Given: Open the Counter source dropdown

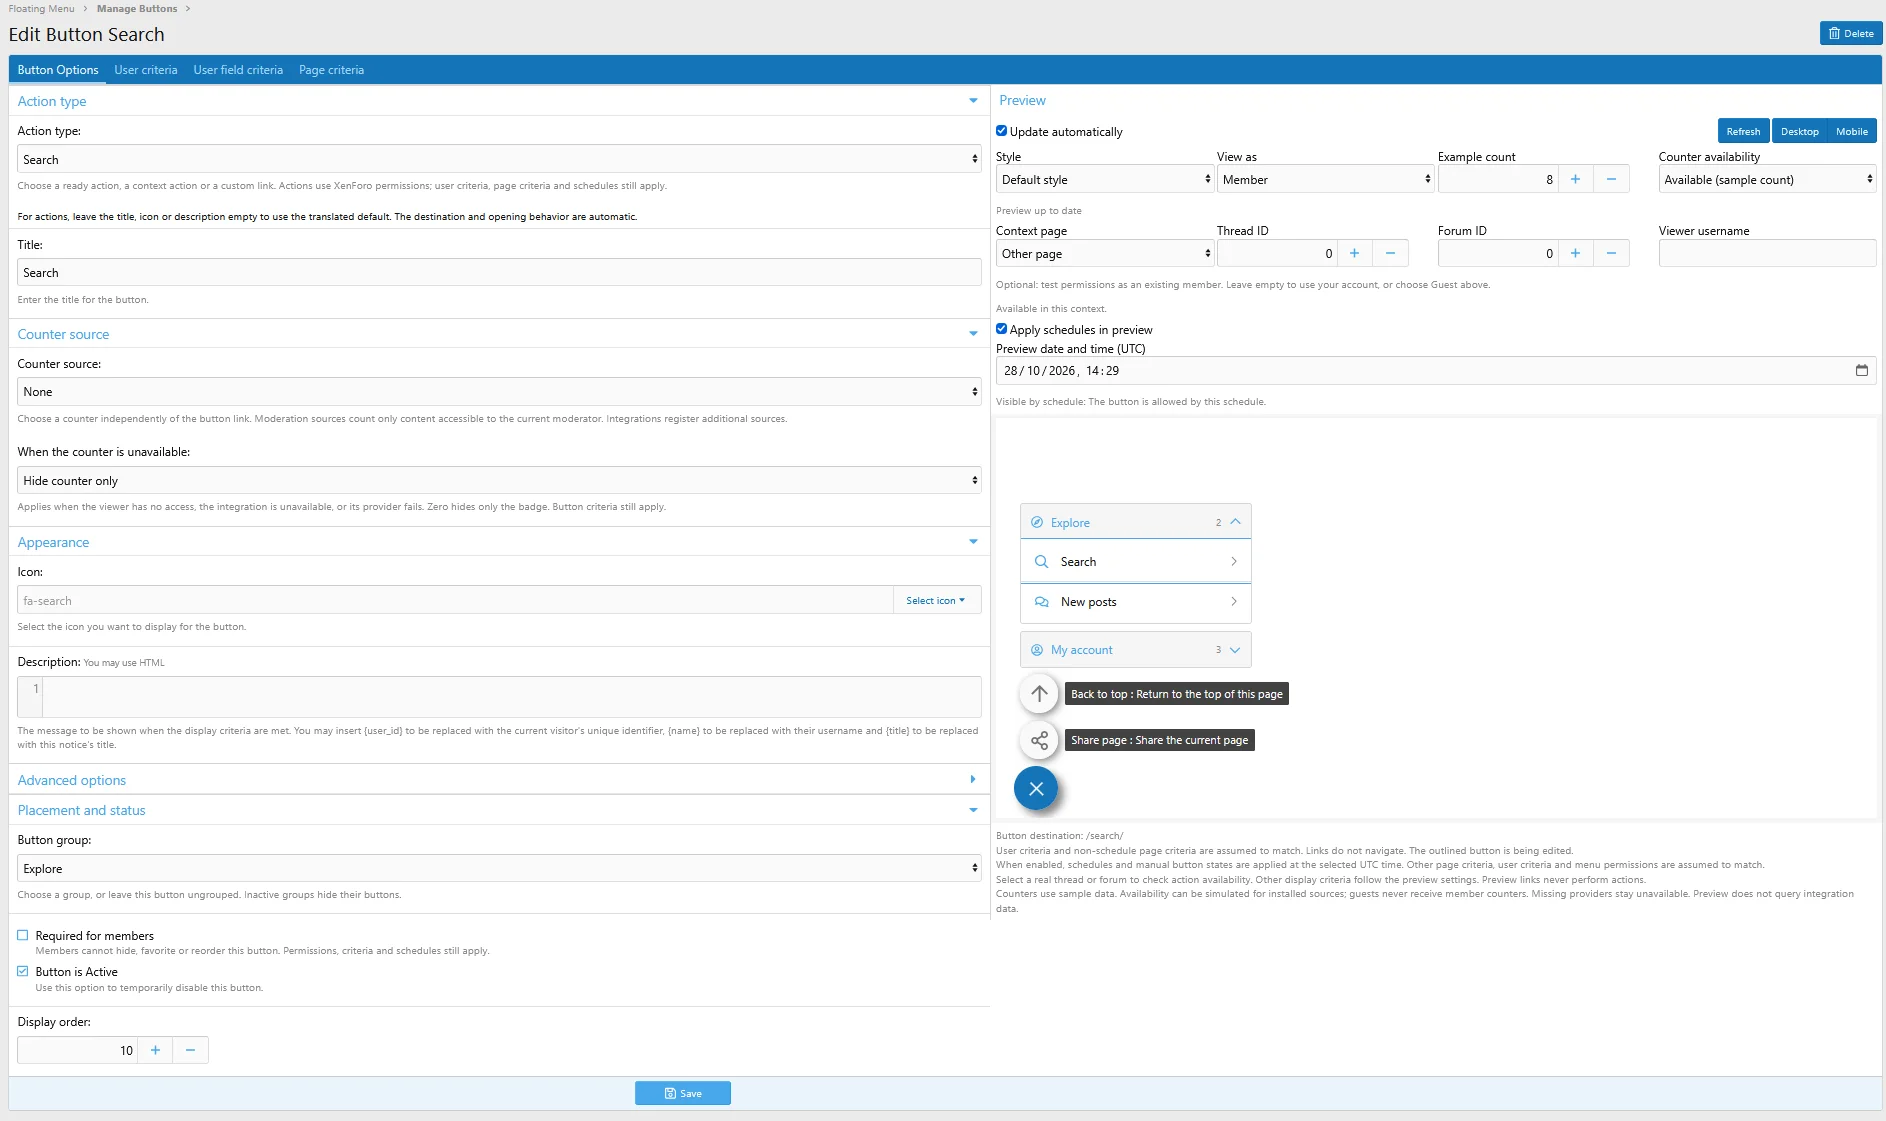Looking at the screenshot, I should [x=499, y=392].
